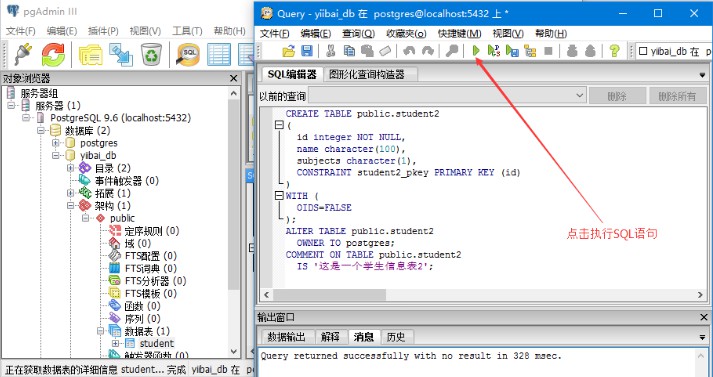The height and width of the screenshot is (377, 713).
Task: Click the green Execute query play icon
Action: point(476,50)
